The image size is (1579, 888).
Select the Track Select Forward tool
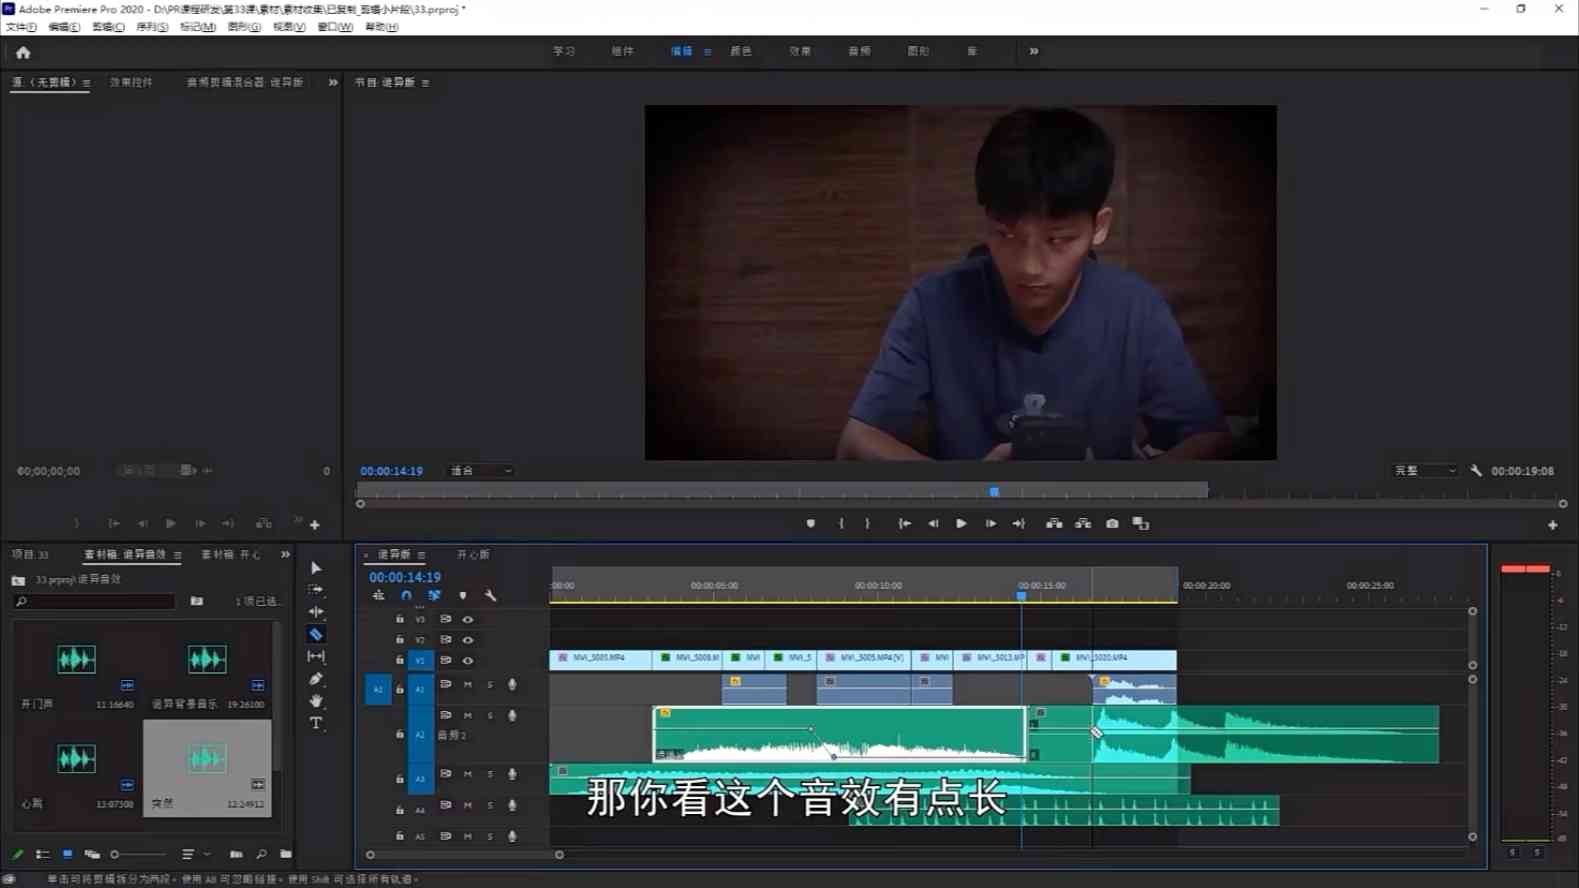316,590
